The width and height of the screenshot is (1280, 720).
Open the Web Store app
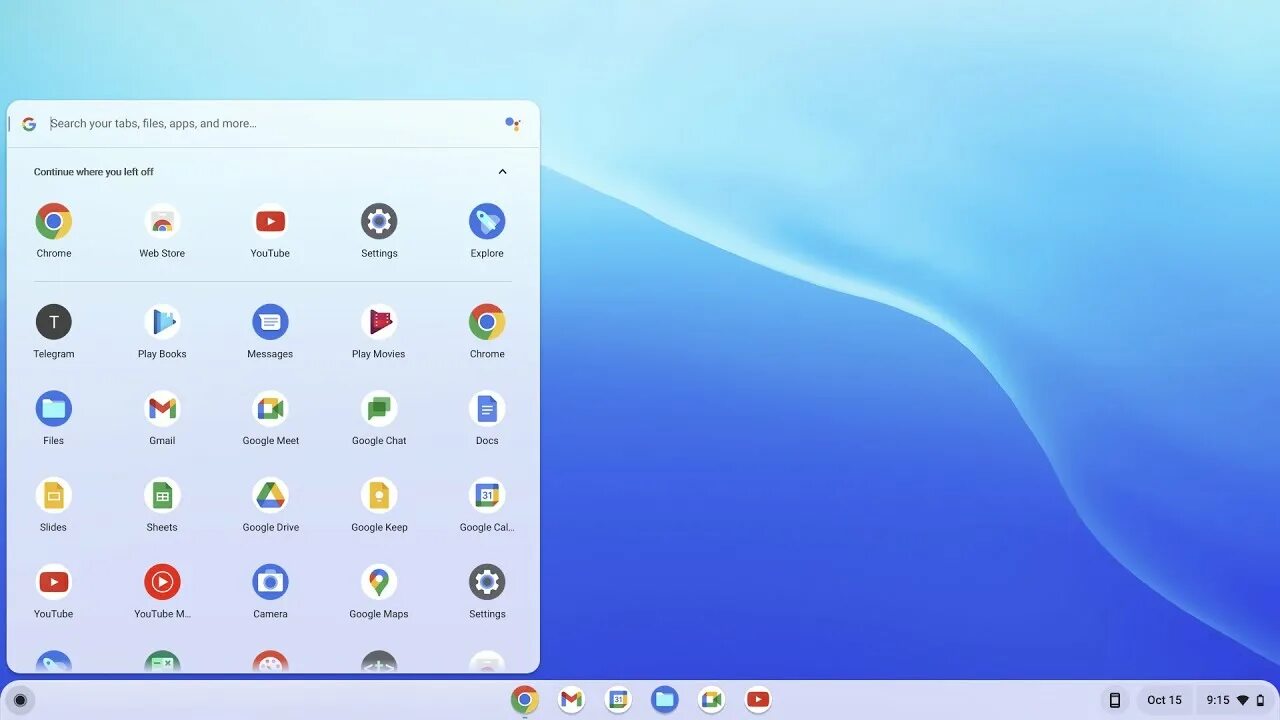pyautogui.click(x=162, y=221)
